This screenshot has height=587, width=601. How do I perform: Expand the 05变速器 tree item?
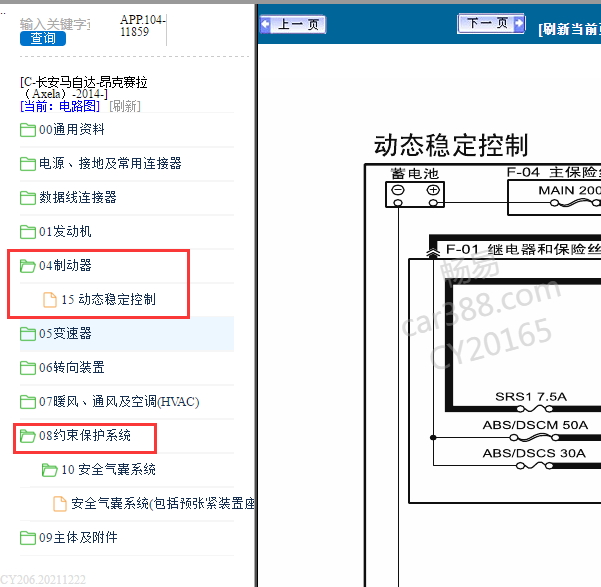[x=65, y=334]
